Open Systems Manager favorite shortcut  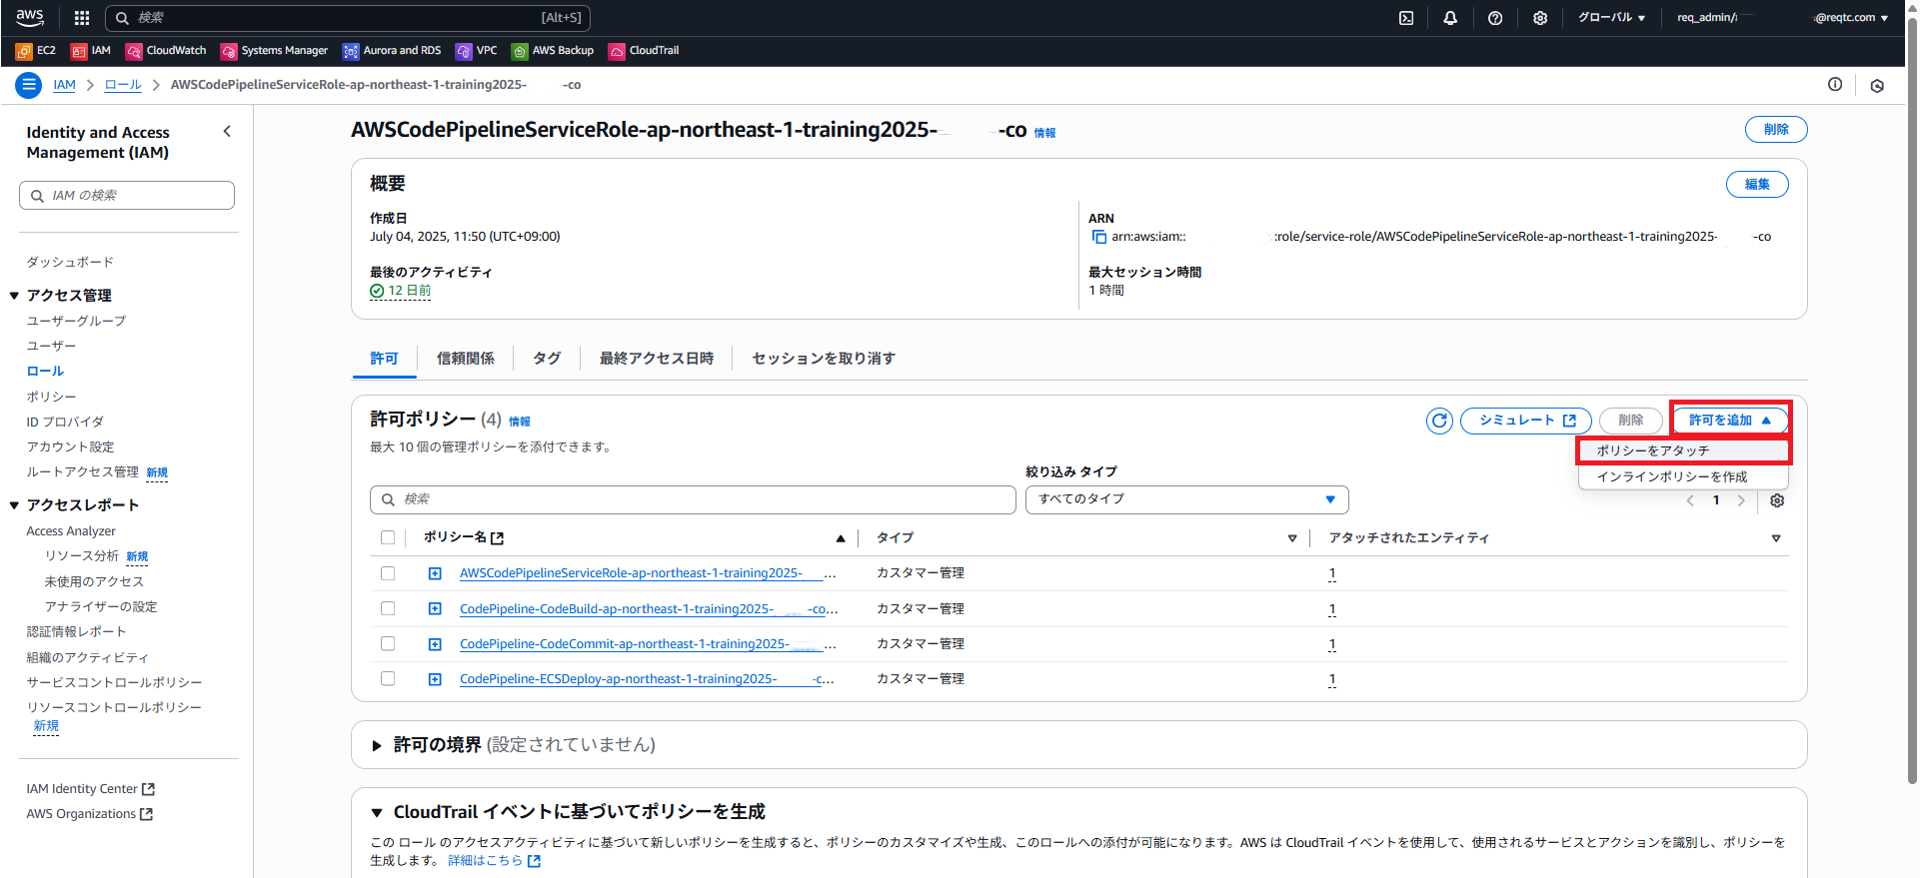tap(275, 51)
